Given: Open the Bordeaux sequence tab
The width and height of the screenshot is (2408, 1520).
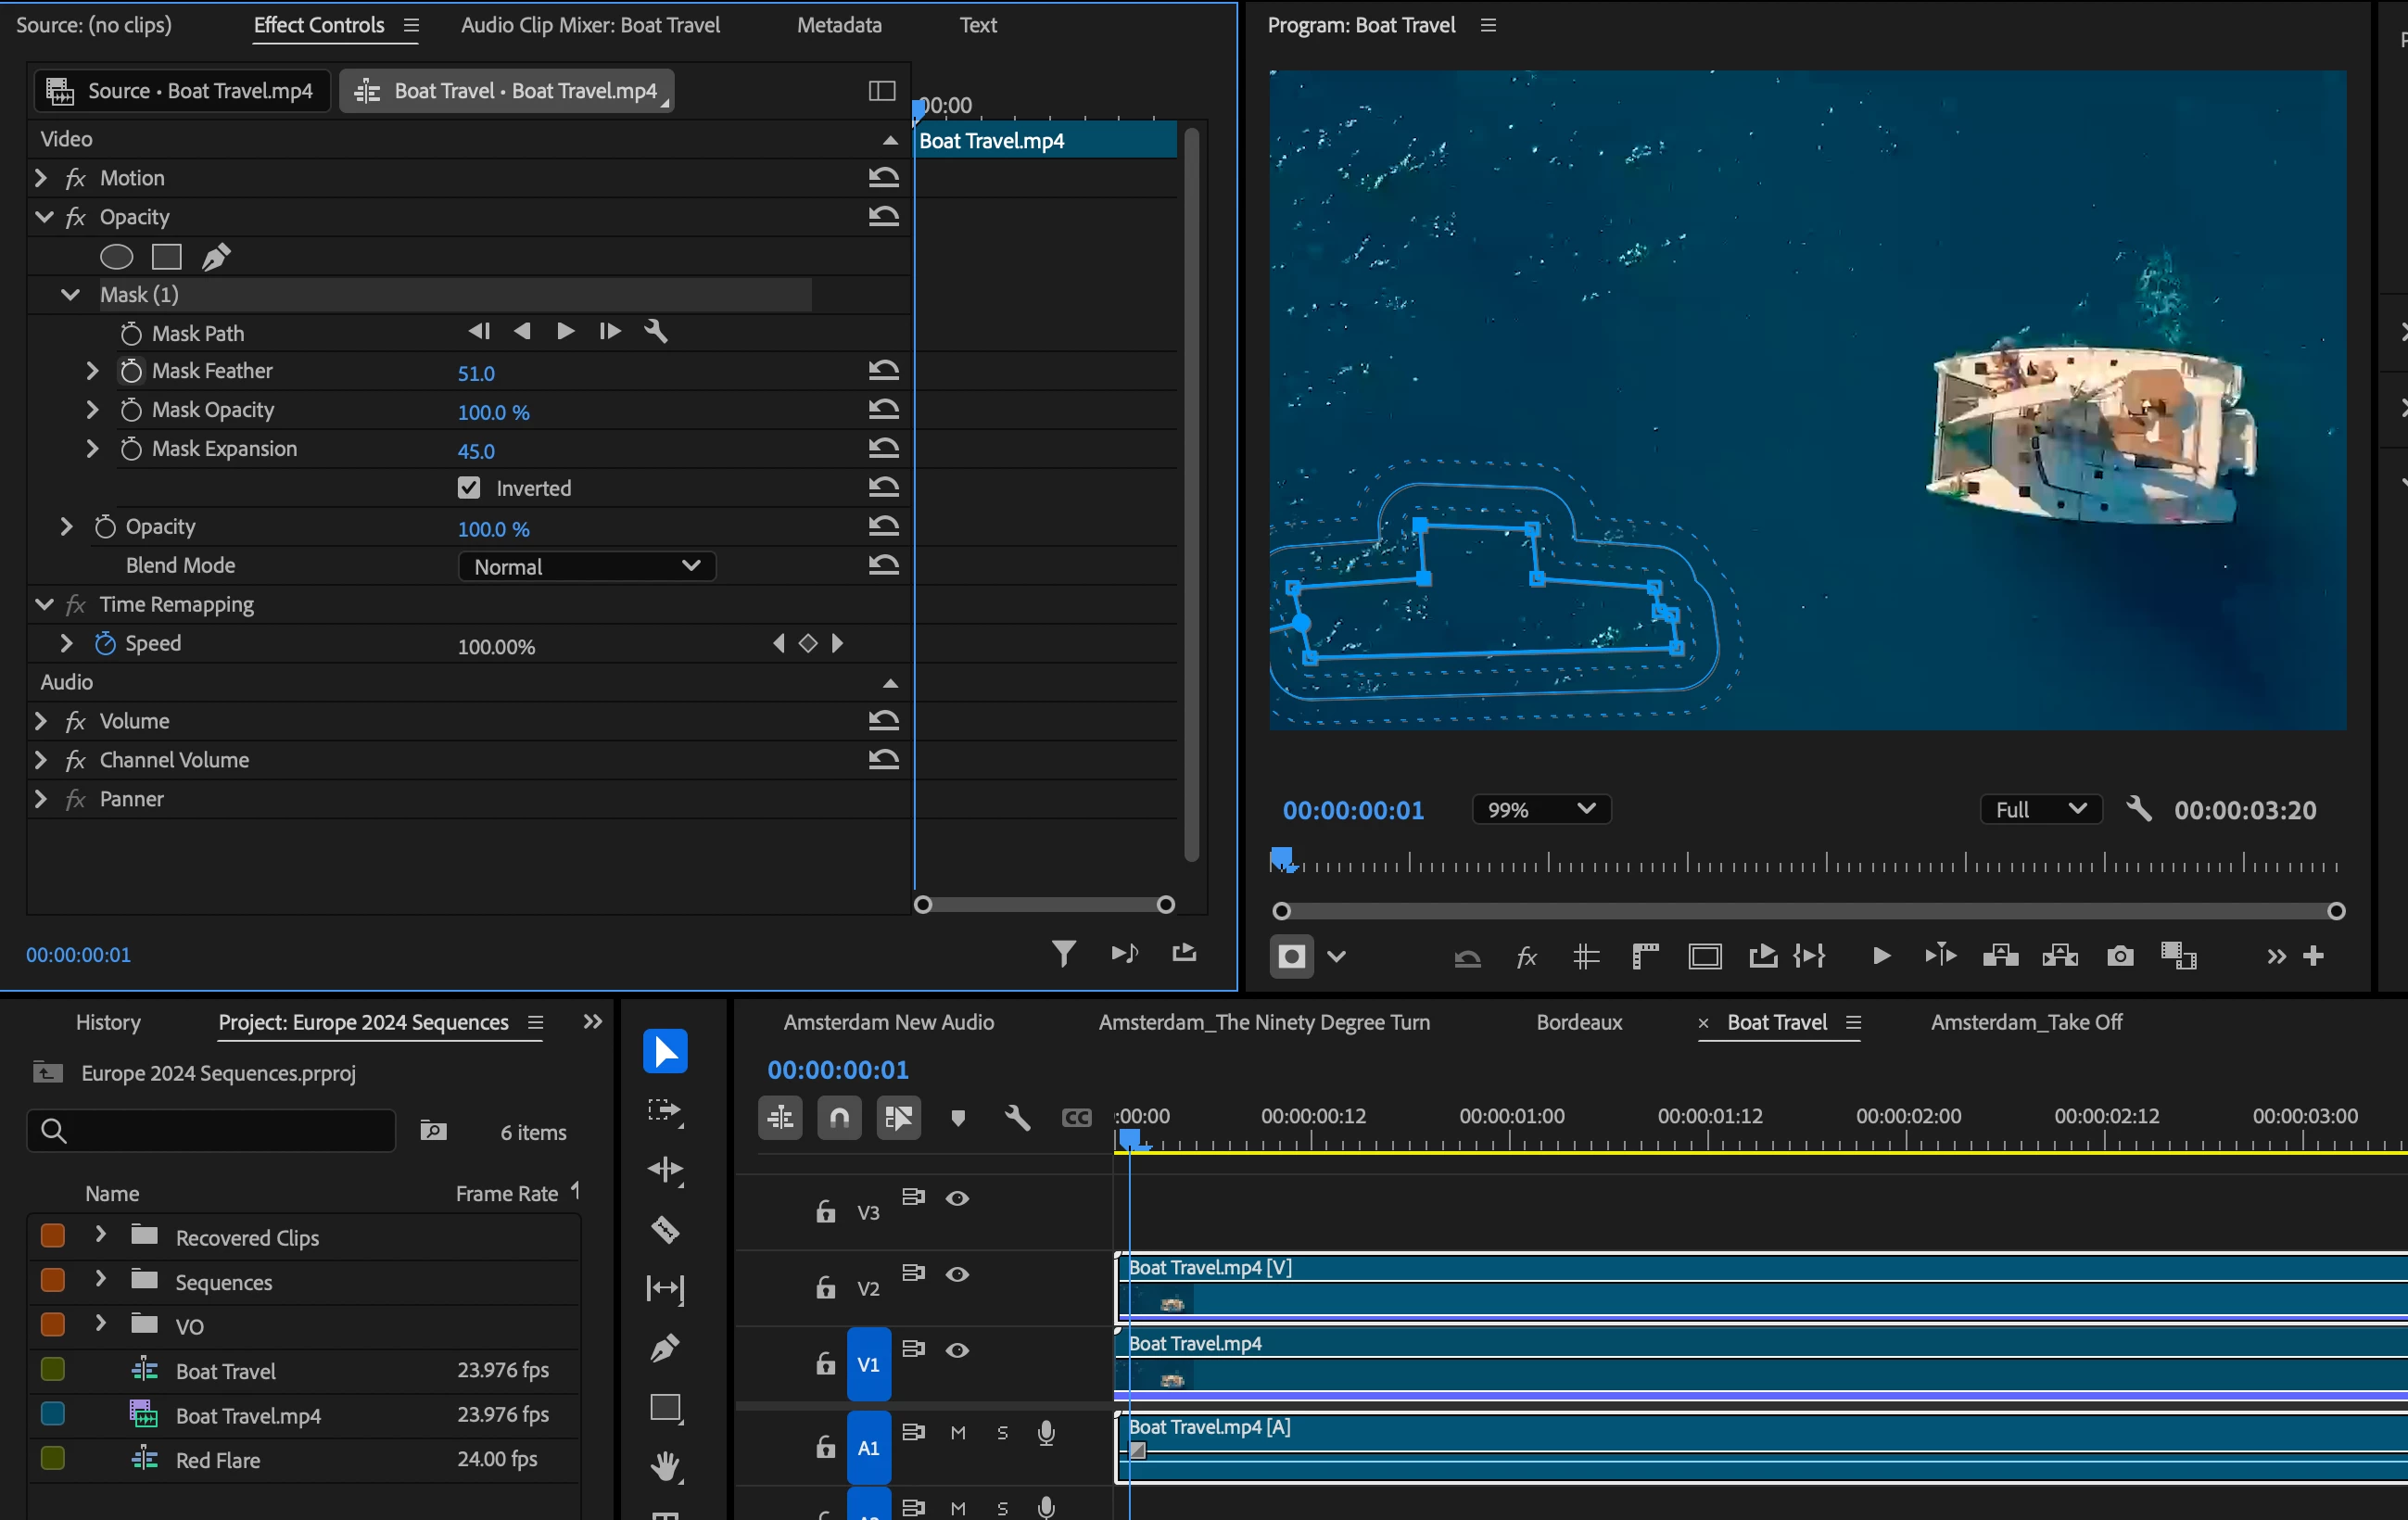Looking at the screenshot, I should tap(1578, 1022).
